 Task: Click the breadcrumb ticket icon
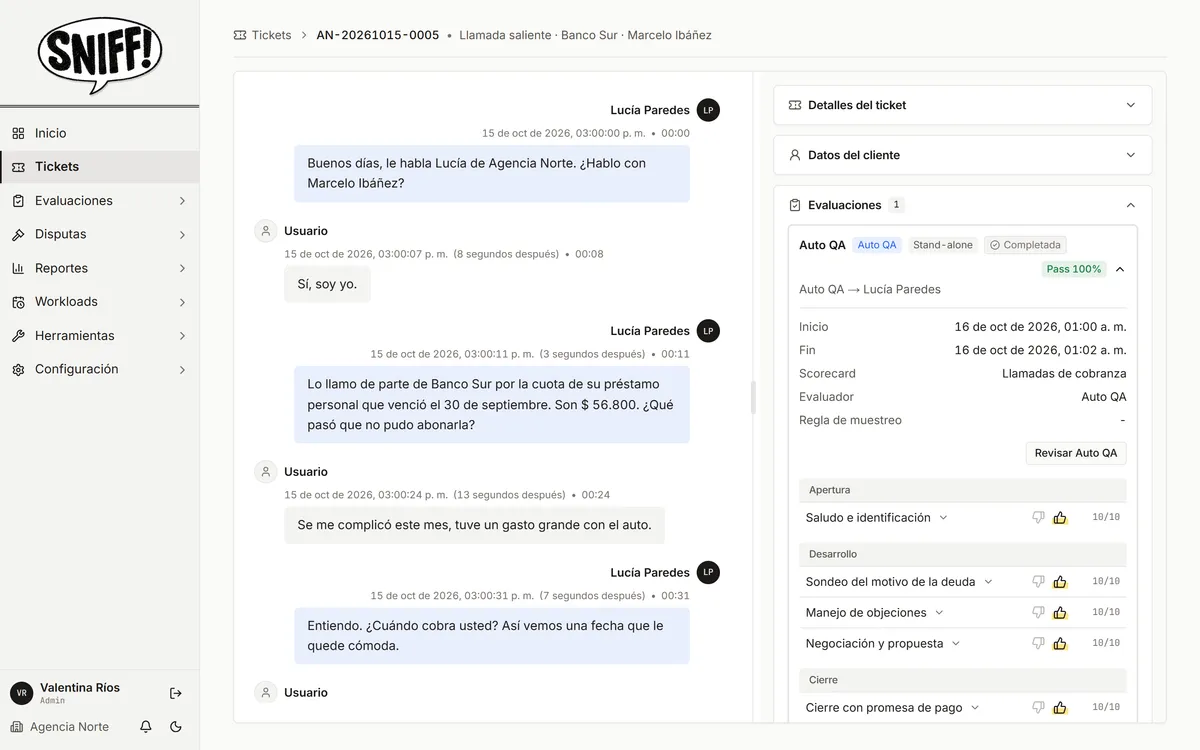point(240,35)
